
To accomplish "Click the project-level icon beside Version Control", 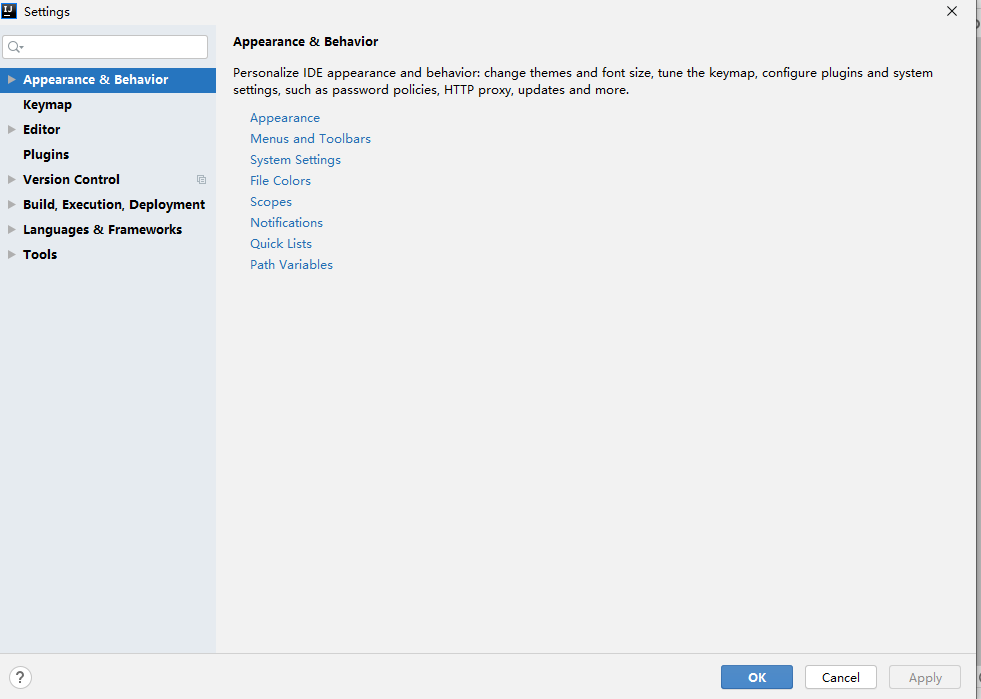I will tap(201, 180).
